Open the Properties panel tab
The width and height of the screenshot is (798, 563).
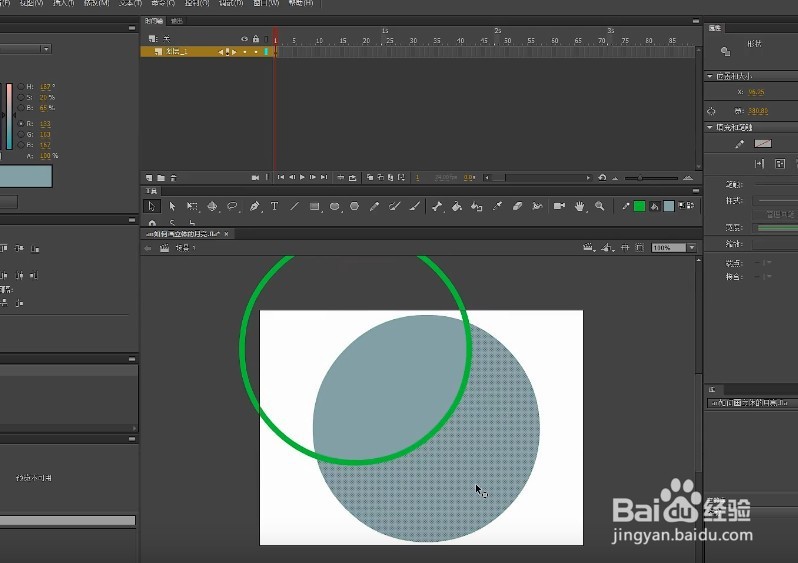(x=715, y=28)
